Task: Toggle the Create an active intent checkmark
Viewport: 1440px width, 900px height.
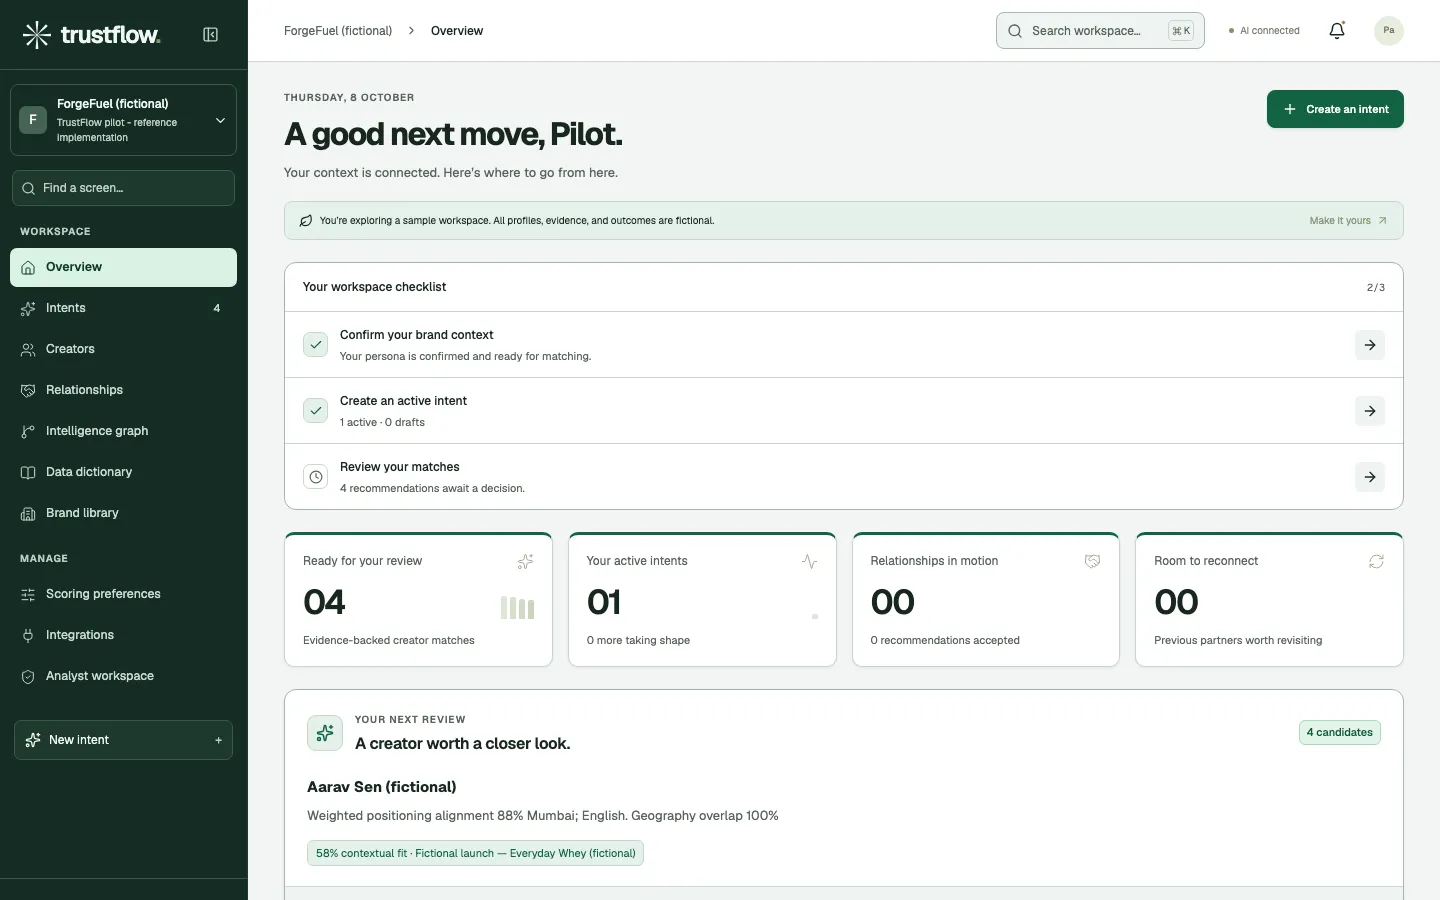Action: [315, 411]
